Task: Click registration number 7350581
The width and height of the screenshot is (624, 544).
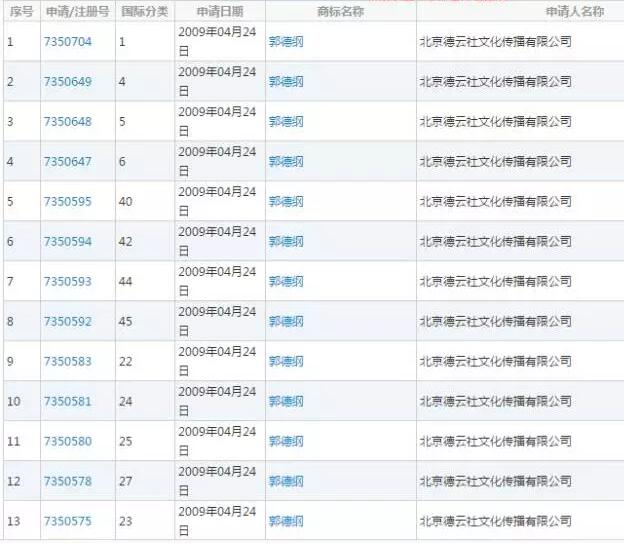Action: (x=67, y=402)
